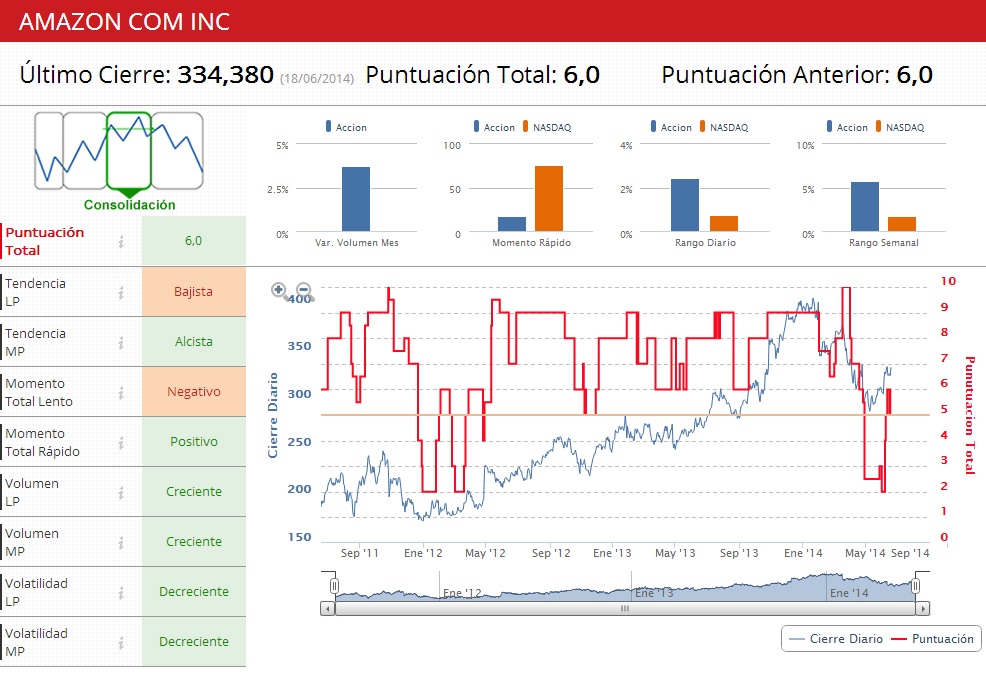Open info icon for Volumen MP row
This screenshot has width=986, height=673.
pos(121,543)
